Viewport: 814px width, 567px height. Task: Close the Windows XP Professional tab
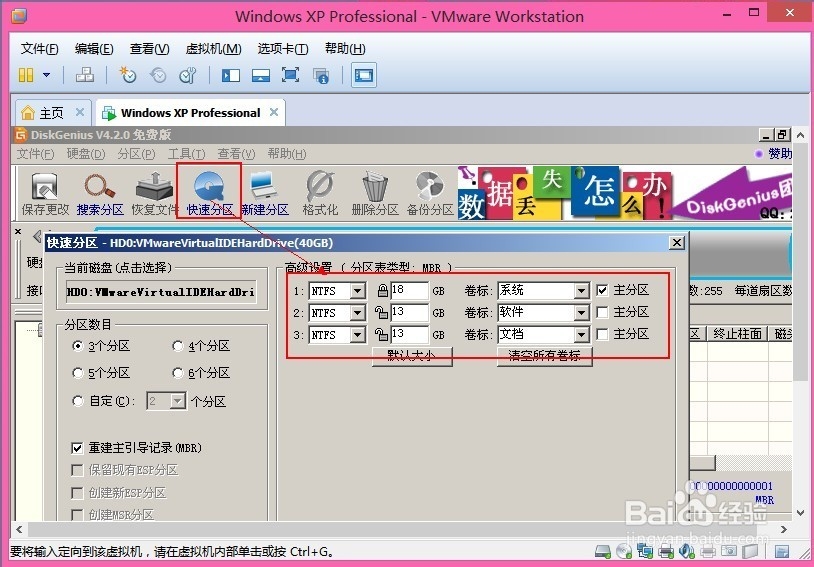pyautogui.click(x=274, y=112)
